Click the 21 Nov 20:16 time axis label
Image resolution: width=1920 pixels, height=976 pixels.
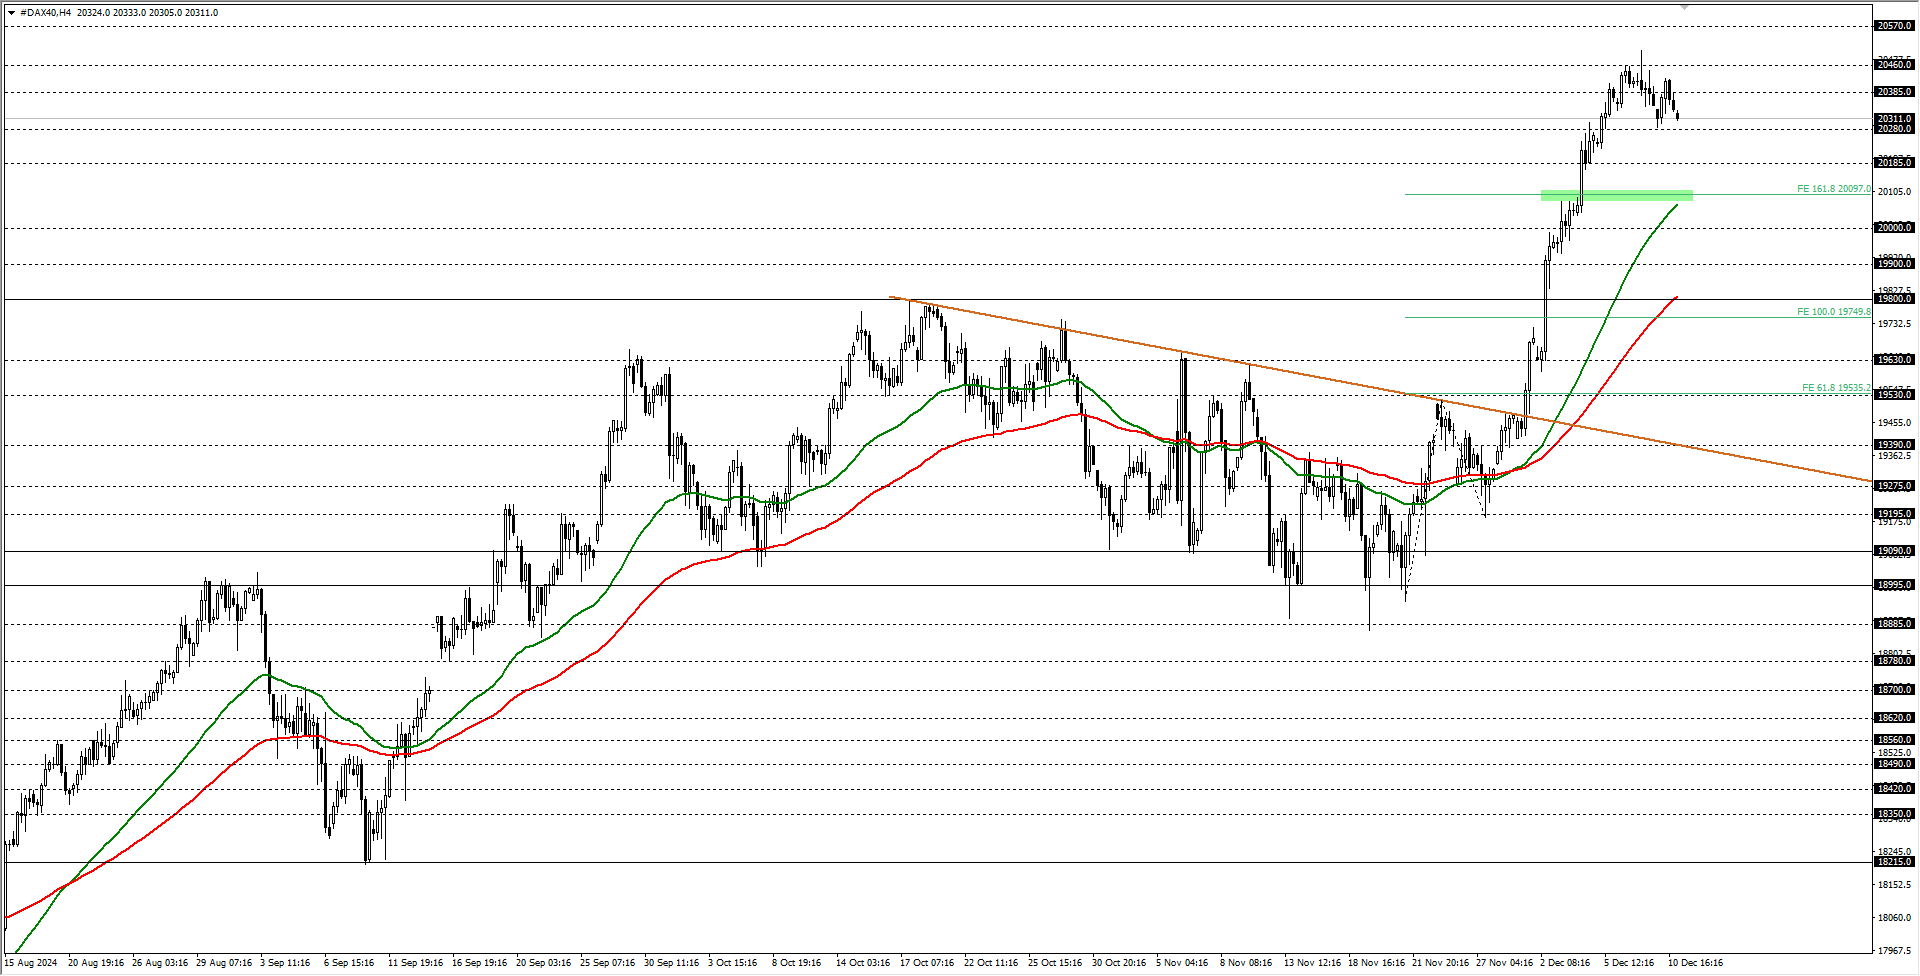click(1441, 963)
